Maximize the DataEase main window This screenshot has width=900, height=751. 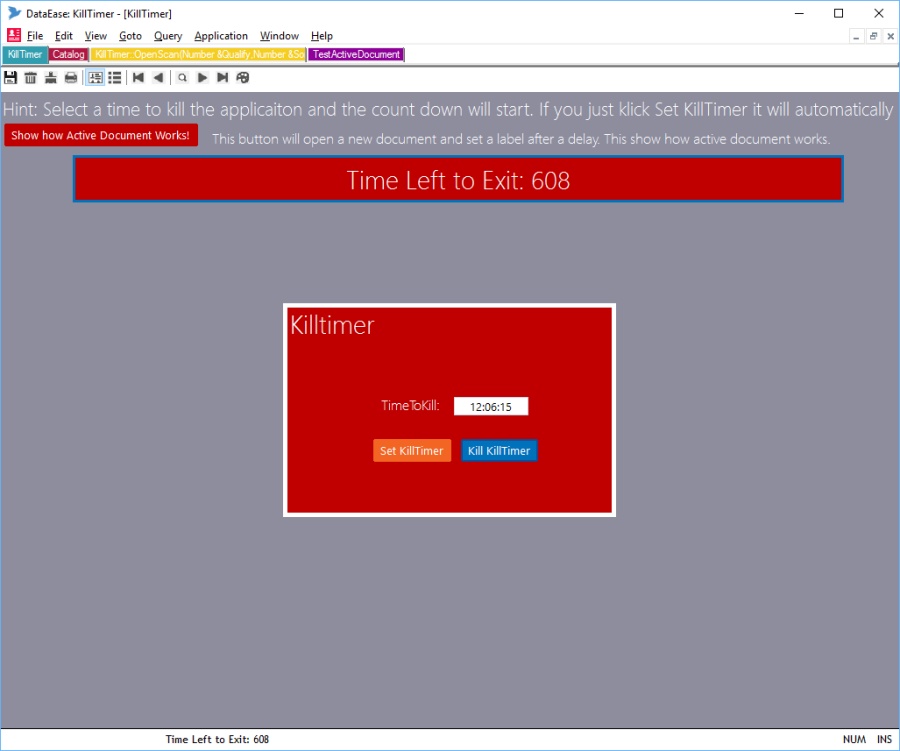(839, 13)
